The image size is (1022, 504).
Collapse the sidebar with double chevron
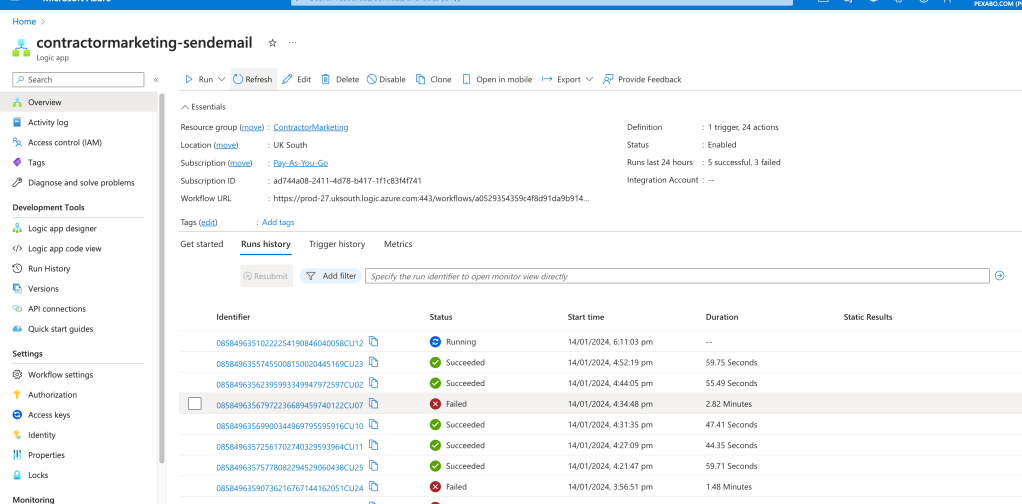(156, 80)
